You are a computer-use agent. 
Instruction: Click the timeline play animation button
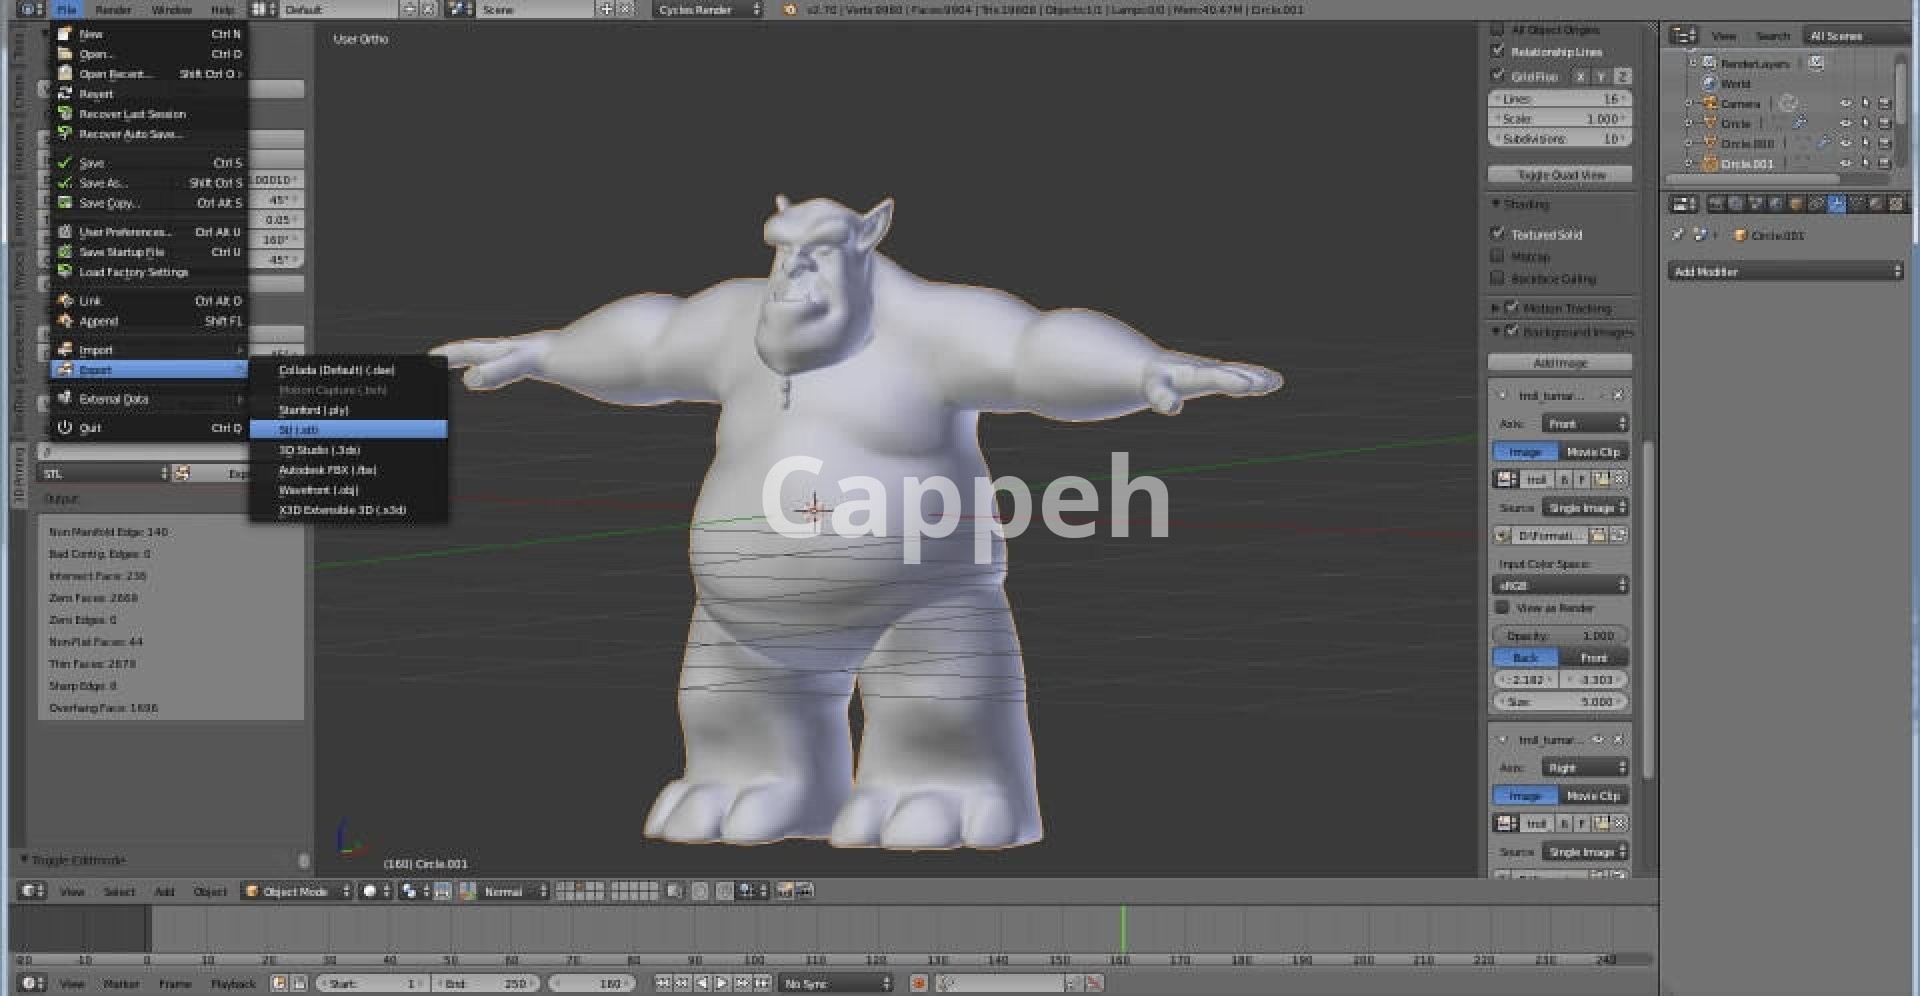point(722,984)
